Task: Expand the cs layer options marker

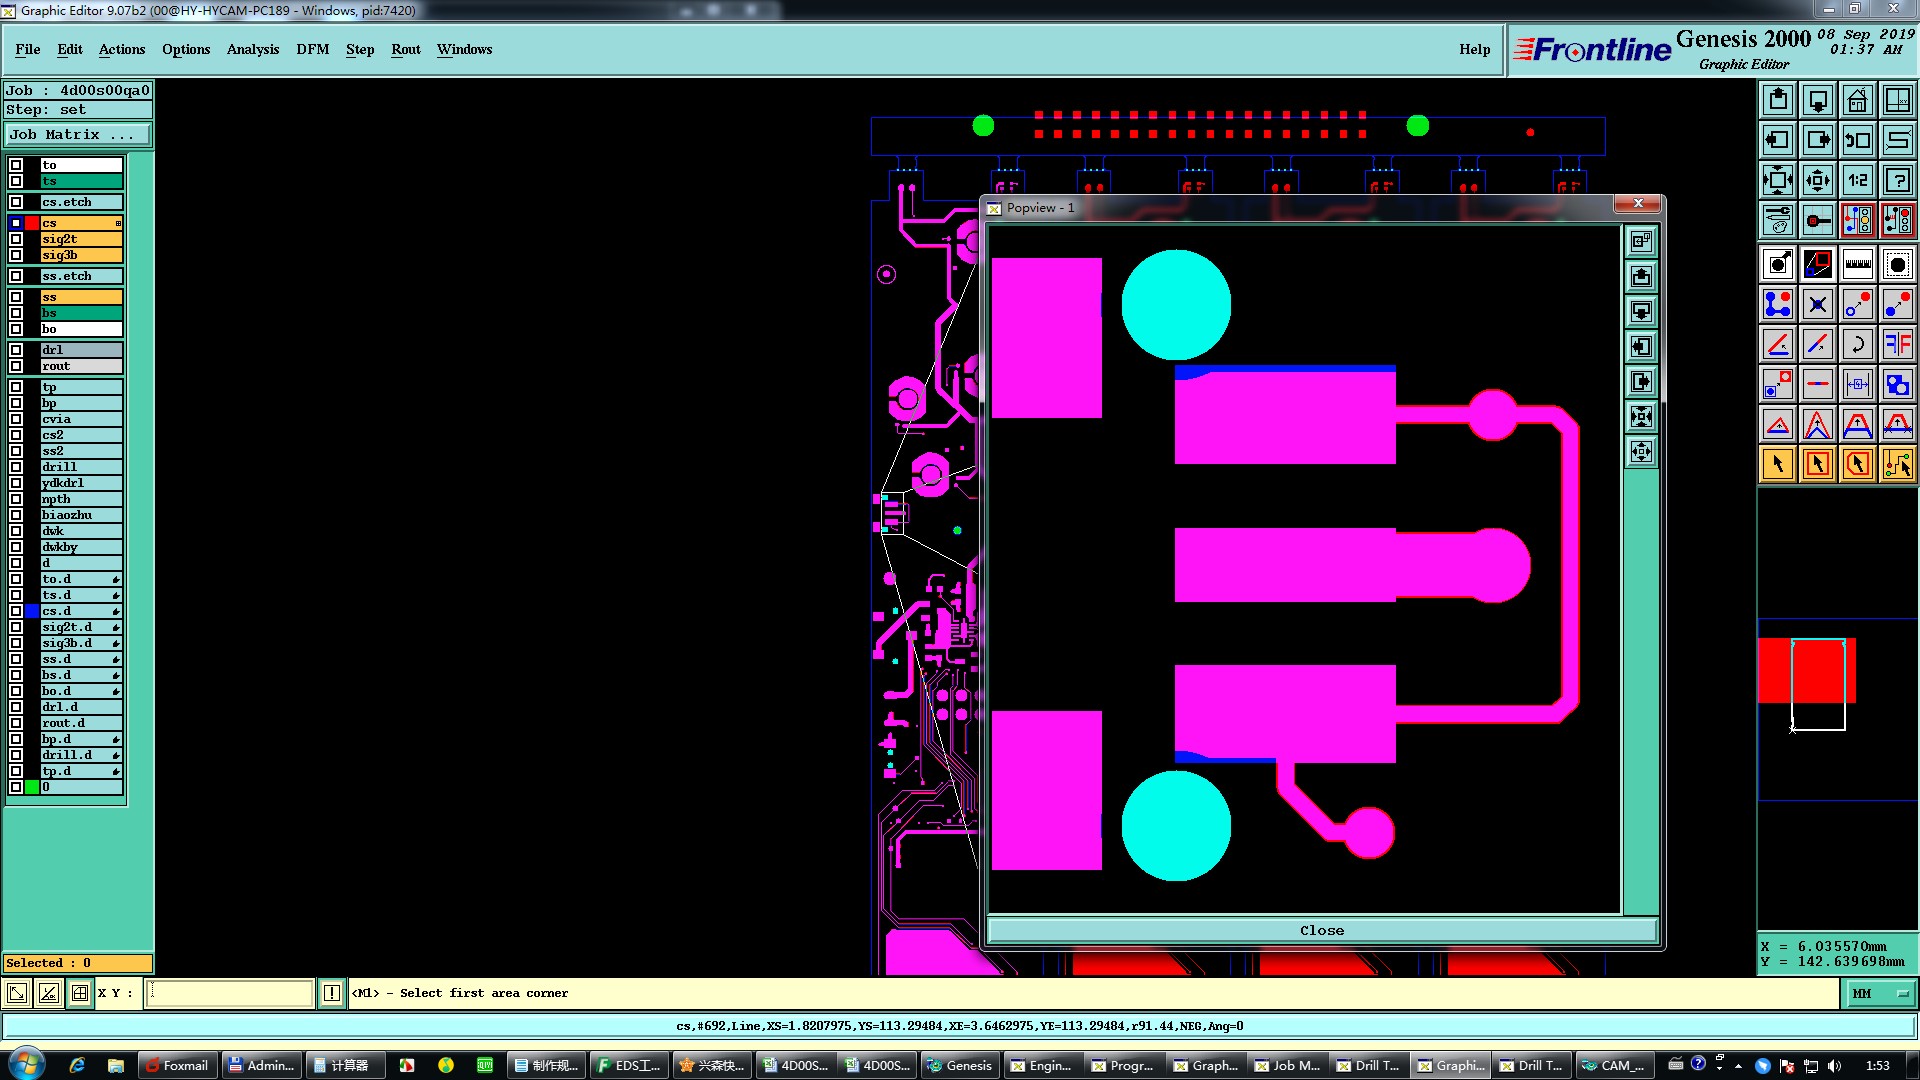Action: tap(118, 223)
